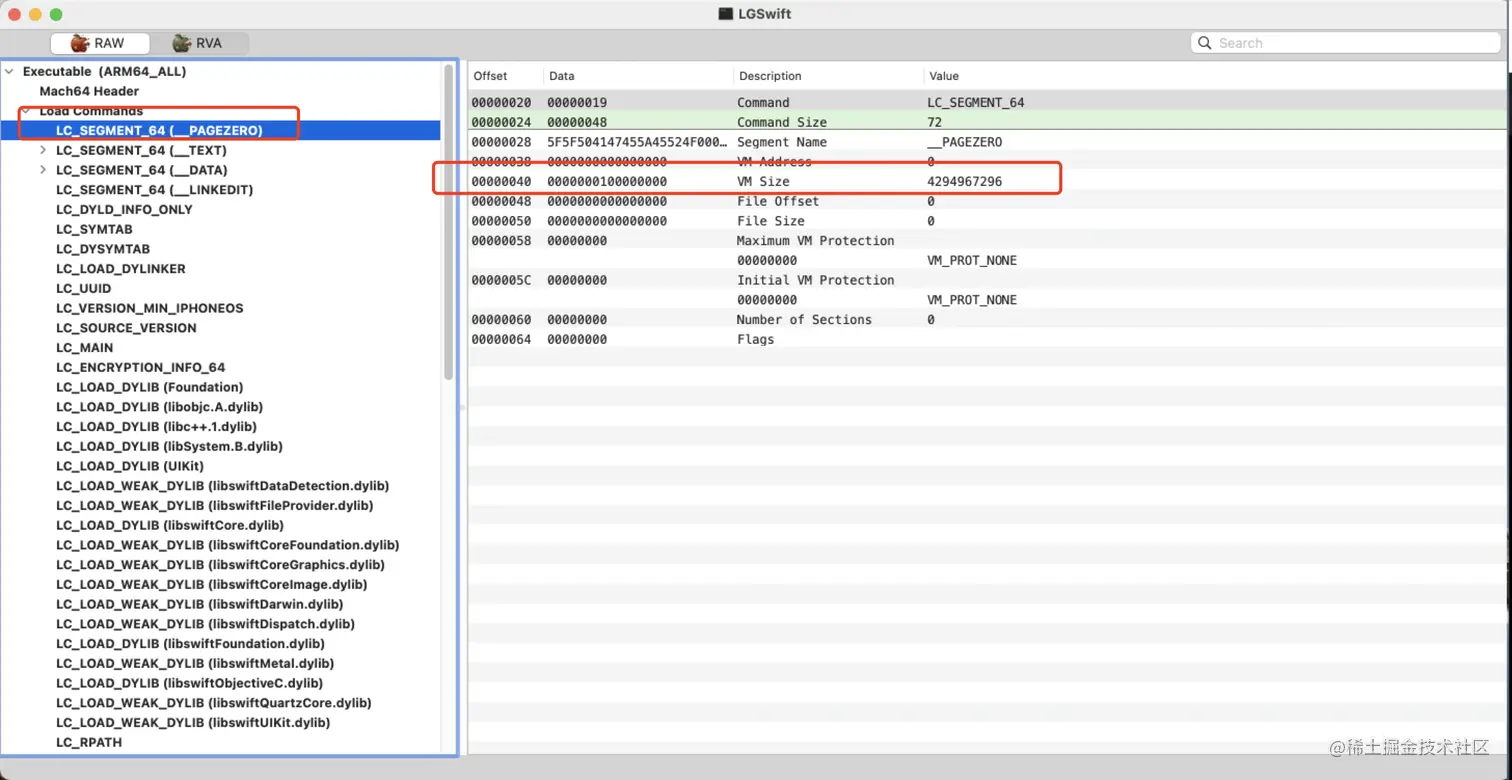The width and height of the screenshot is (1512, 780).
Task: Select LC_LOAD_DYLIB (libswiftCore.dylib) entry
Action: [170, 525]
